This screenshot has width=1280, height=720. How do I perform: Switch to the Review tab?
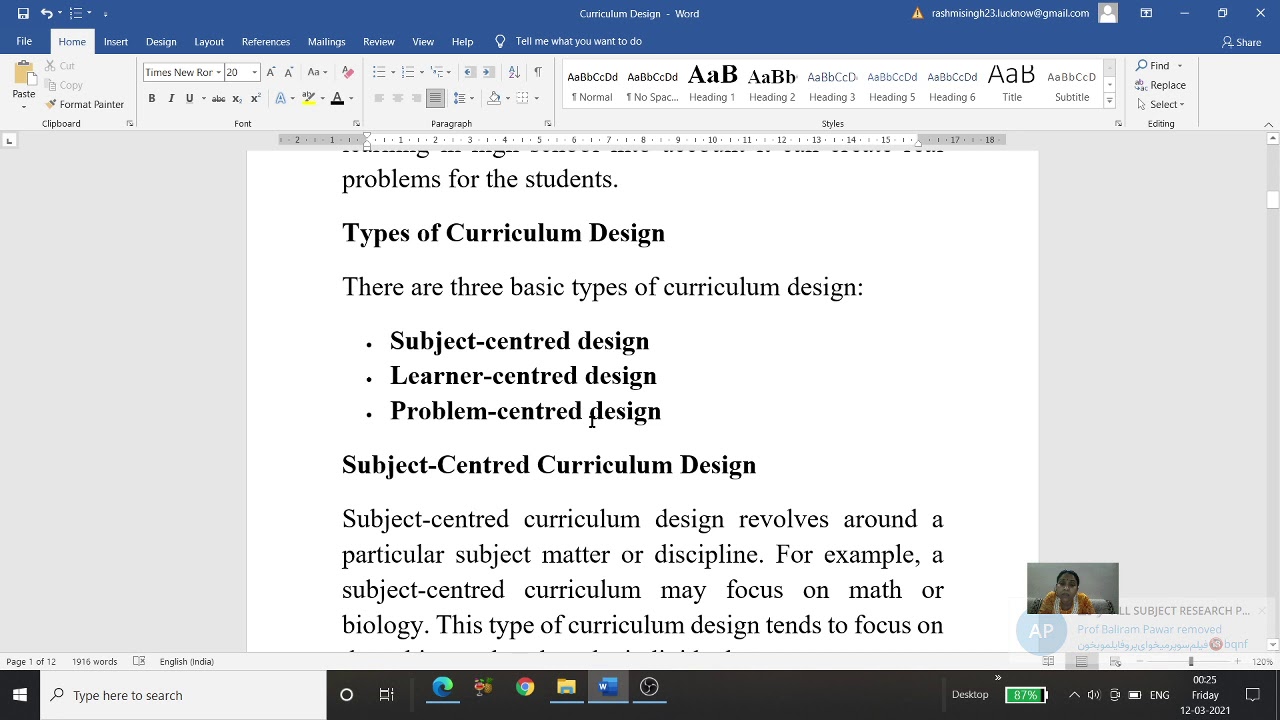379,41
